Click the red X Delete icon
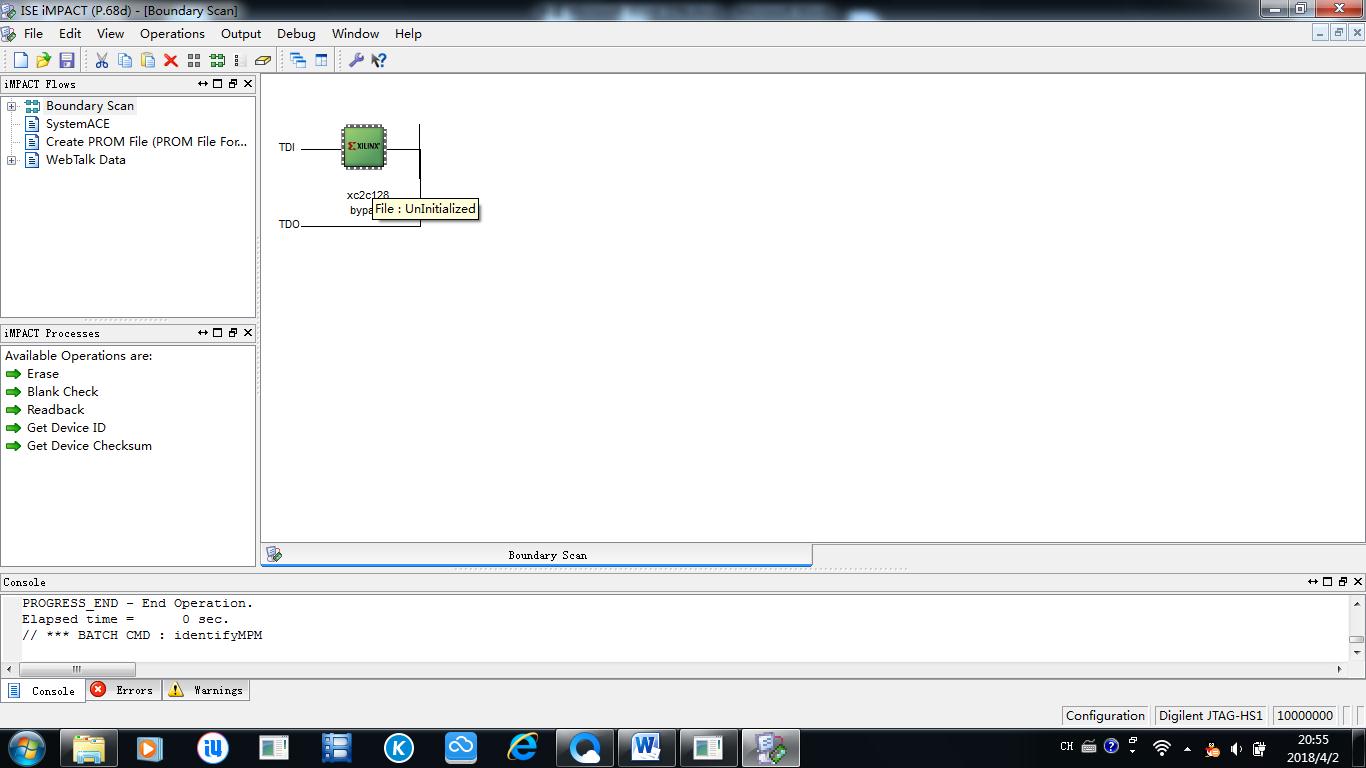This screenshot has width=1366, height=768. pyautogui.click(x=171, y=60)
